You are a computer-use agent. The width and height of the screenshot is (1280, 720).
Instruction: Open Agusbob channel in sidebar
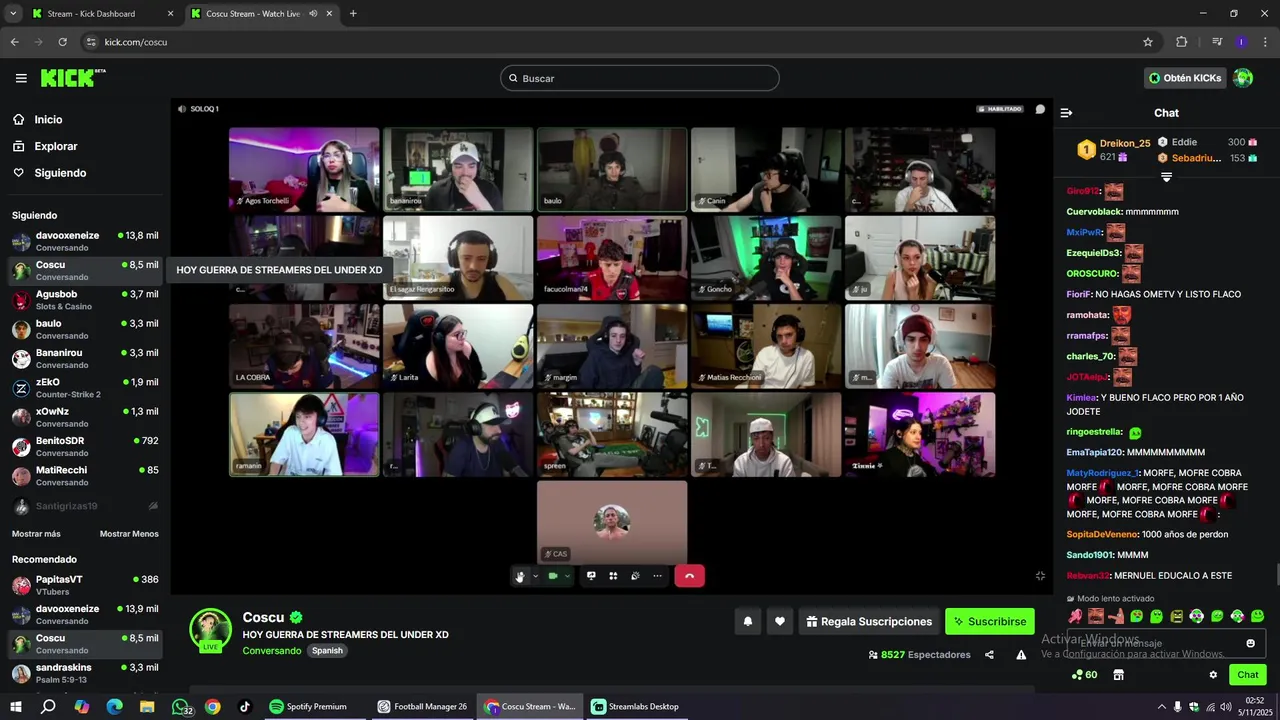[x=85, y=300]
